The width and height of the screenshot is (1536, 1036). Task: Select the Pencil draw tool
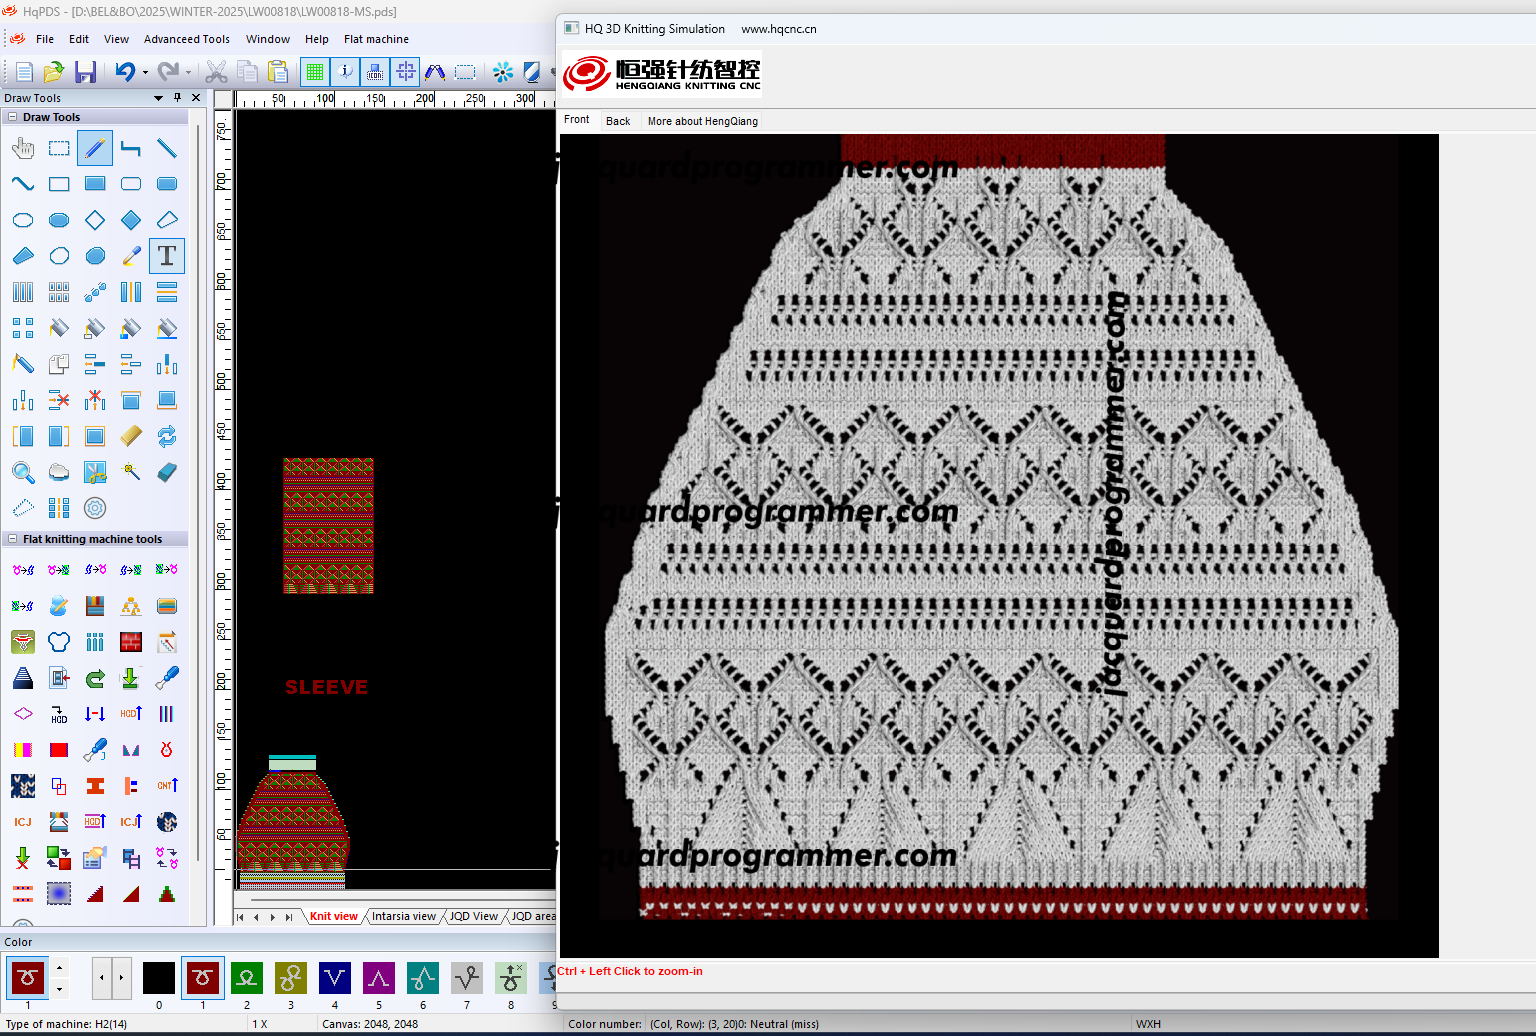[x=95, y=149]
